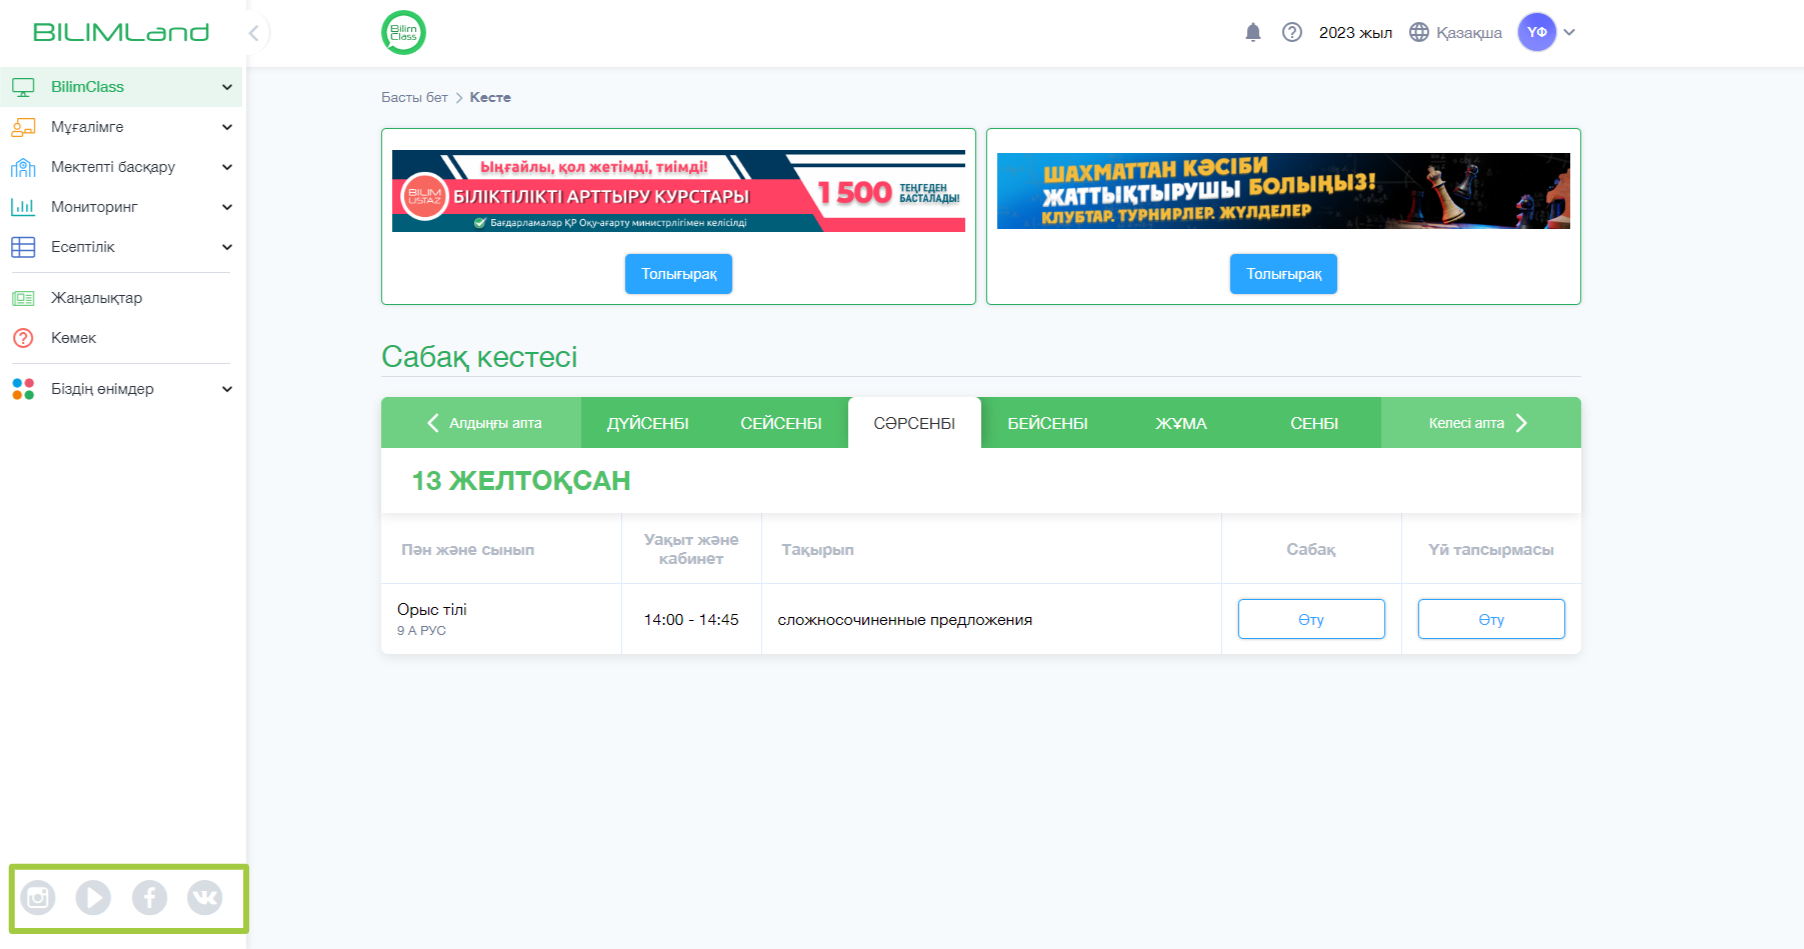Open the user profile dropdown arrow
Screen dimensions: 1804x949
(1570, 32)
